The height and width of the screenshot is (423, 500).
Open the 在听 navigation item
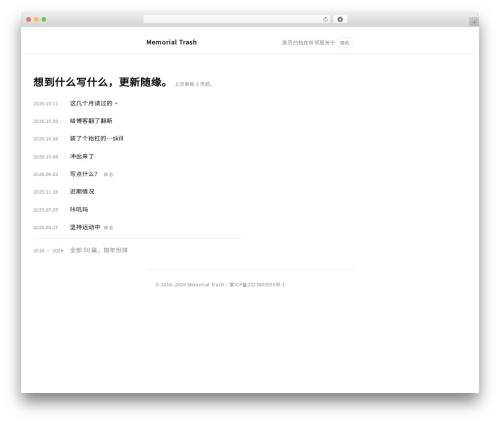click(308, 43)
